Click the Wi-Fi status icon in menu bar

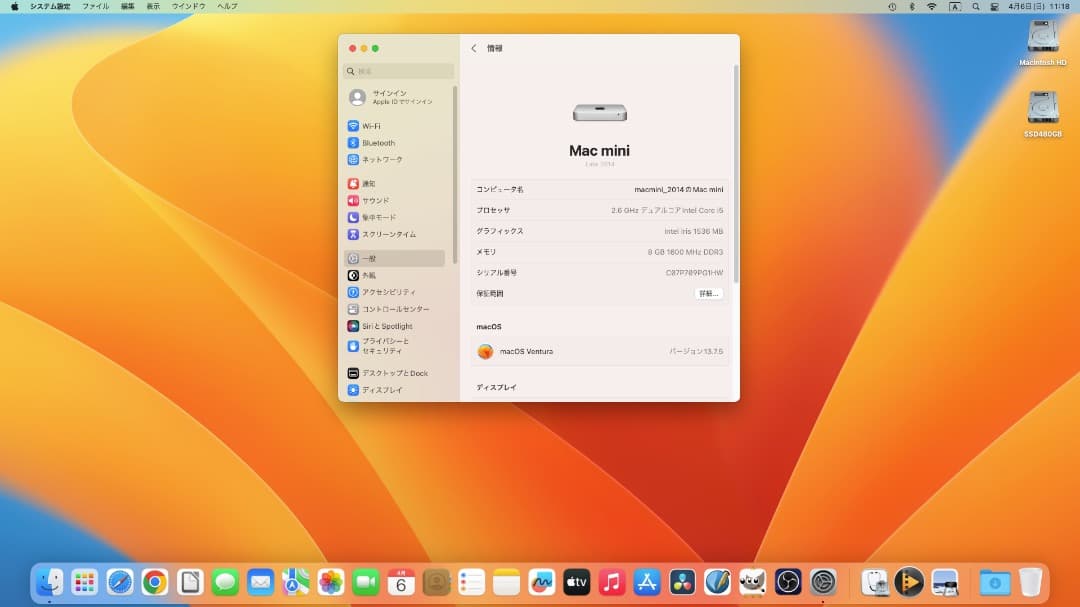click(932, 6)
